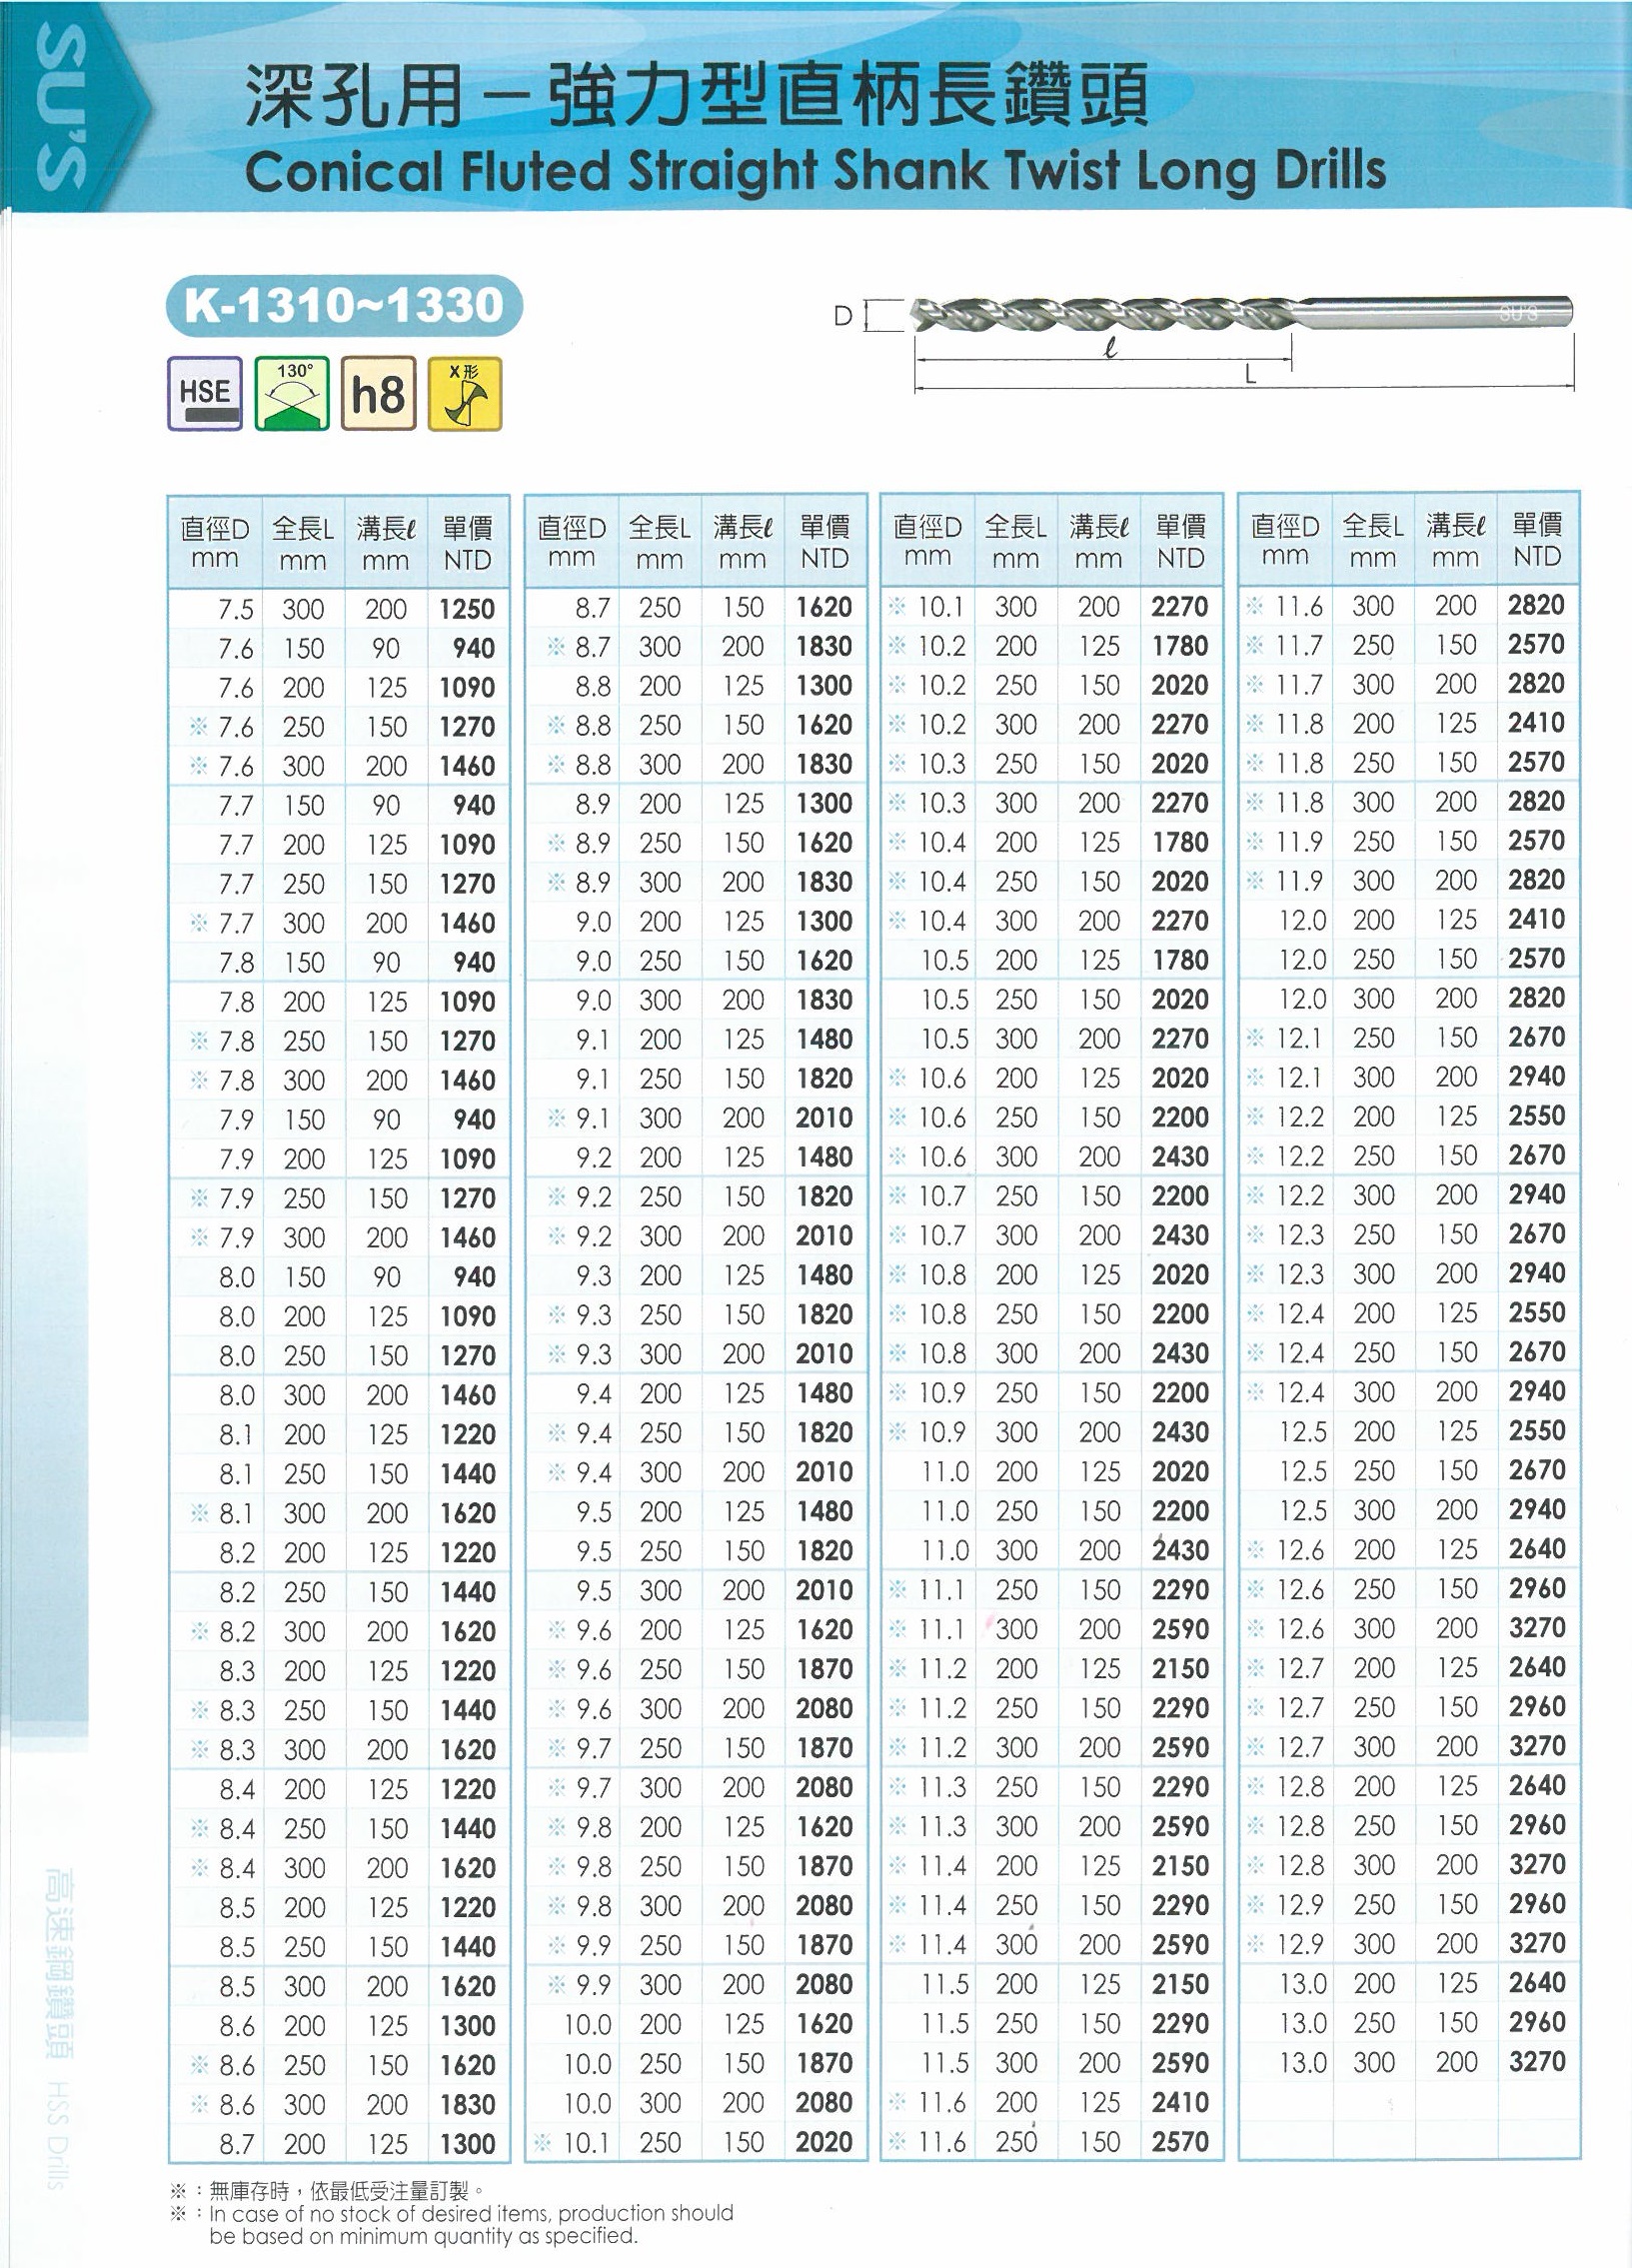1632x2268 pixels.
Task: Click the L overall length label on diagram
Action: [x=1250, y=377]
